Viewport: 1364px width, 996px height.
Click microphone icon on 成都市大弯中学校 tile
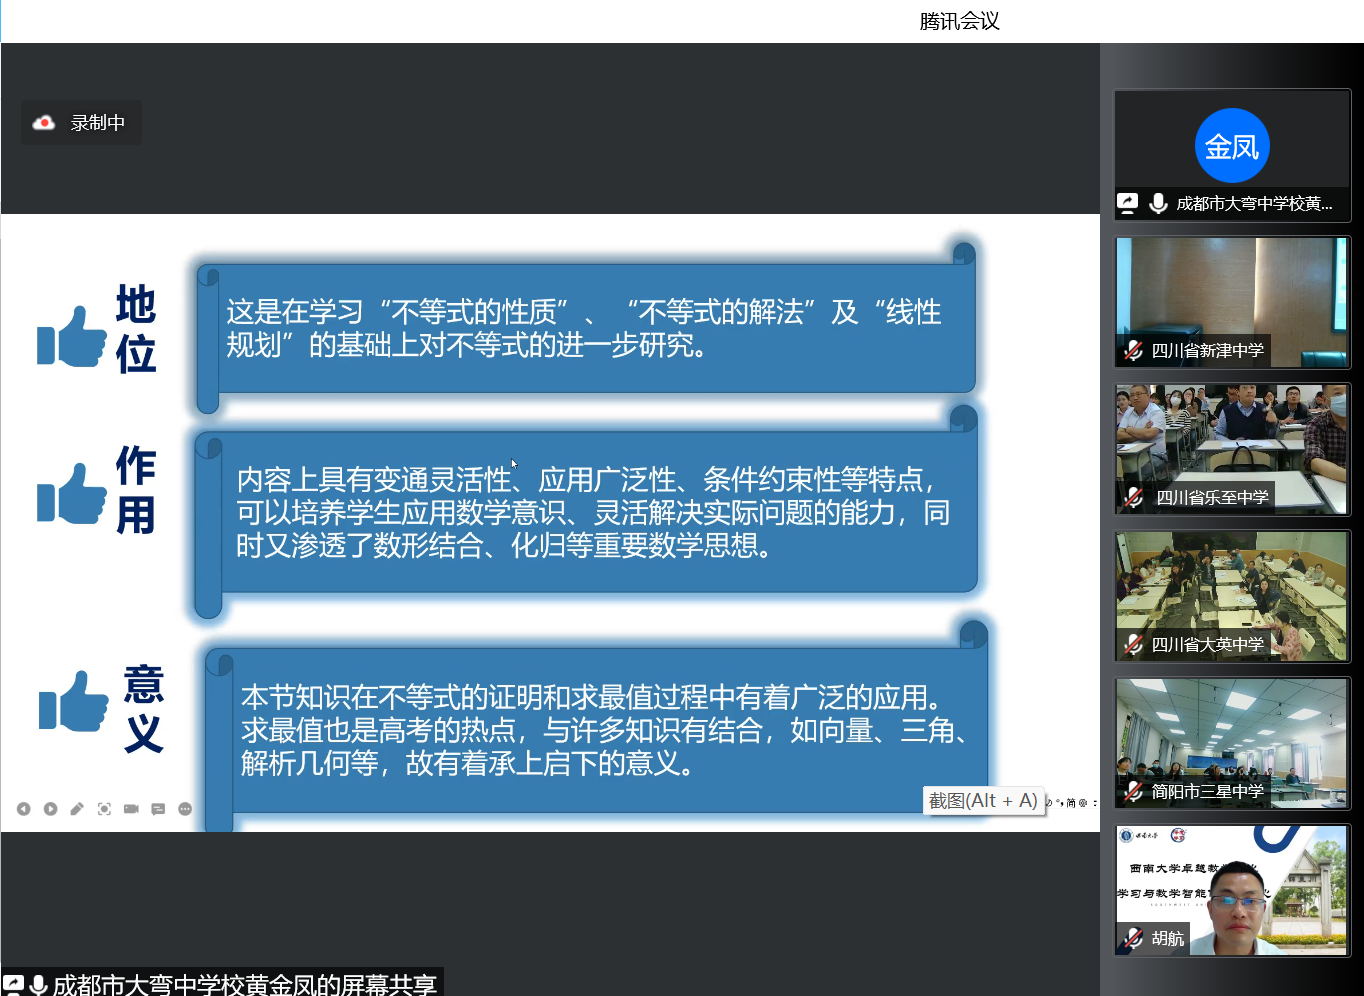click(1158, 204)
